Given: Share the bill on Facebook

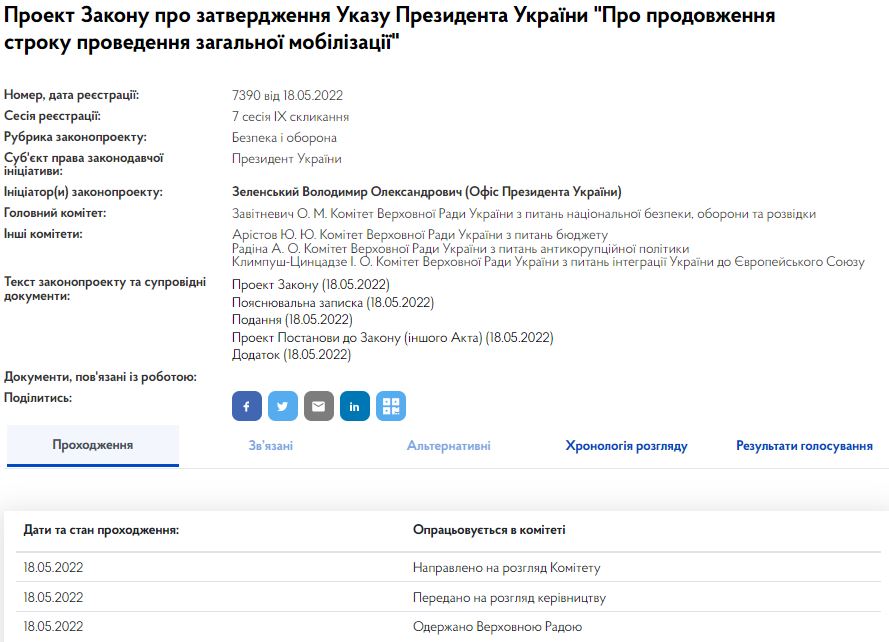Looking at the screenshot, I should [247, 406].
